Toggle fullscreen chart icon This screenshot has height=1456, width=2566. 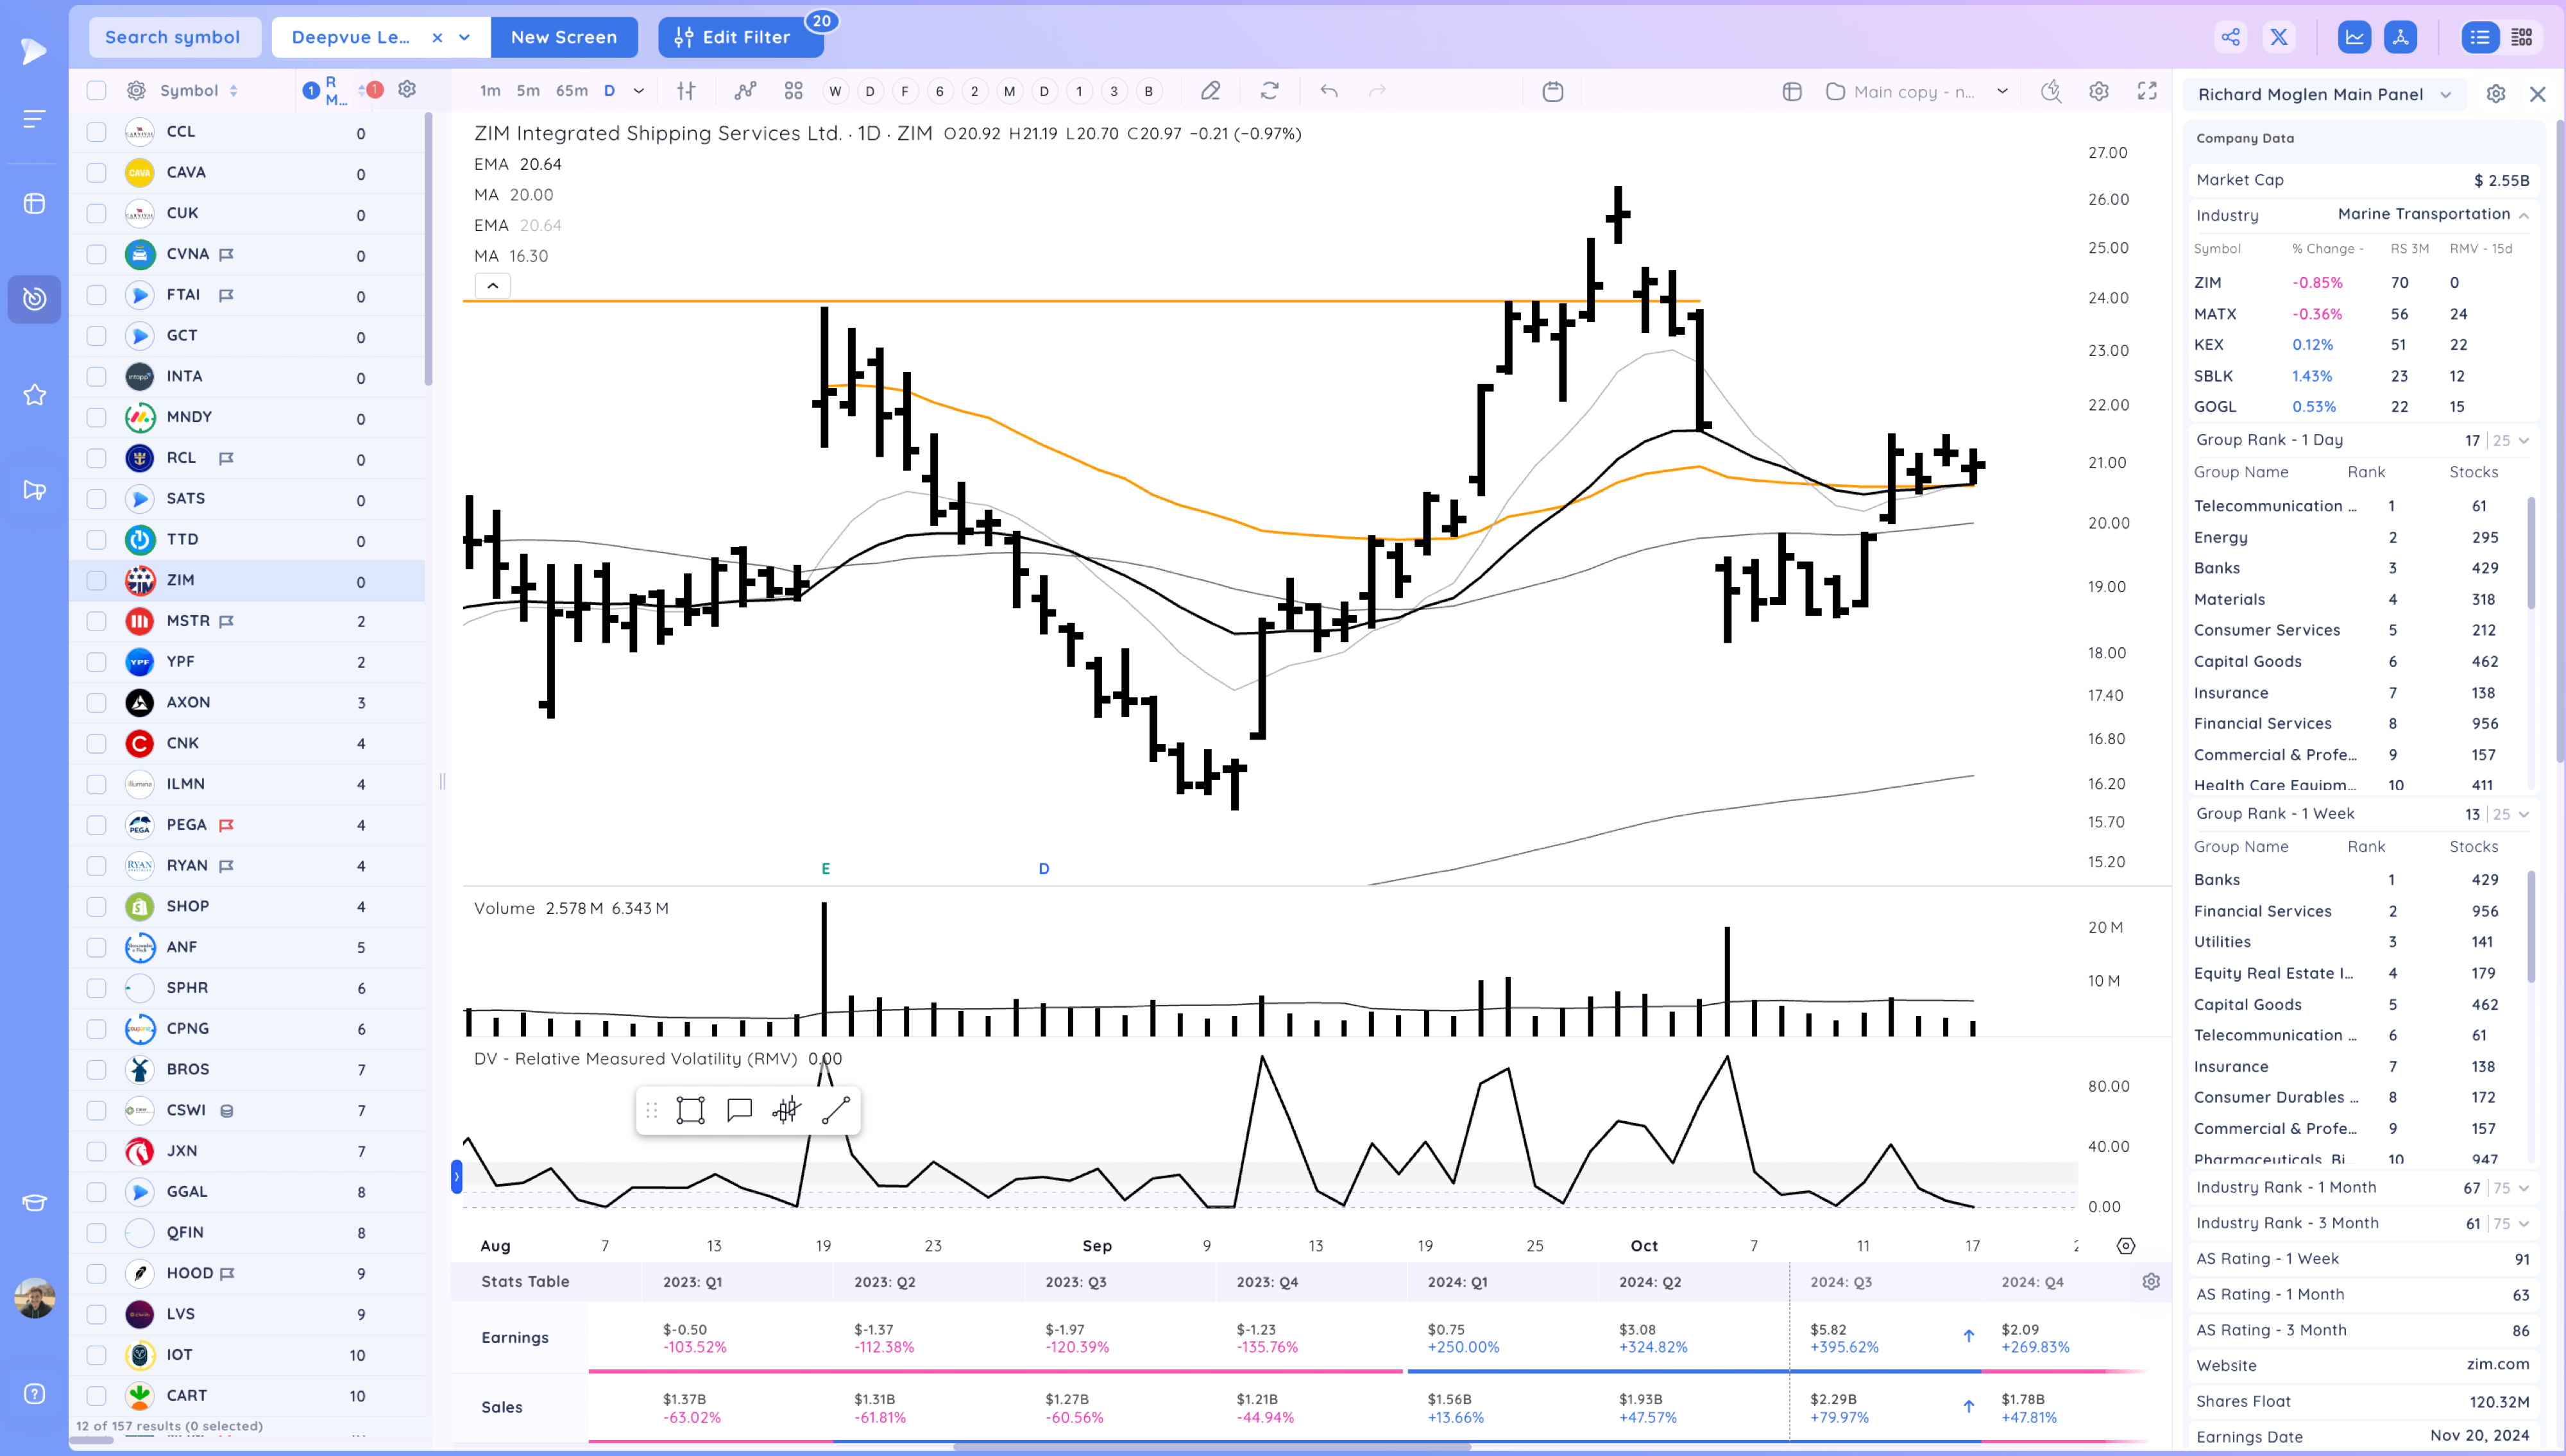(2147, 91)
